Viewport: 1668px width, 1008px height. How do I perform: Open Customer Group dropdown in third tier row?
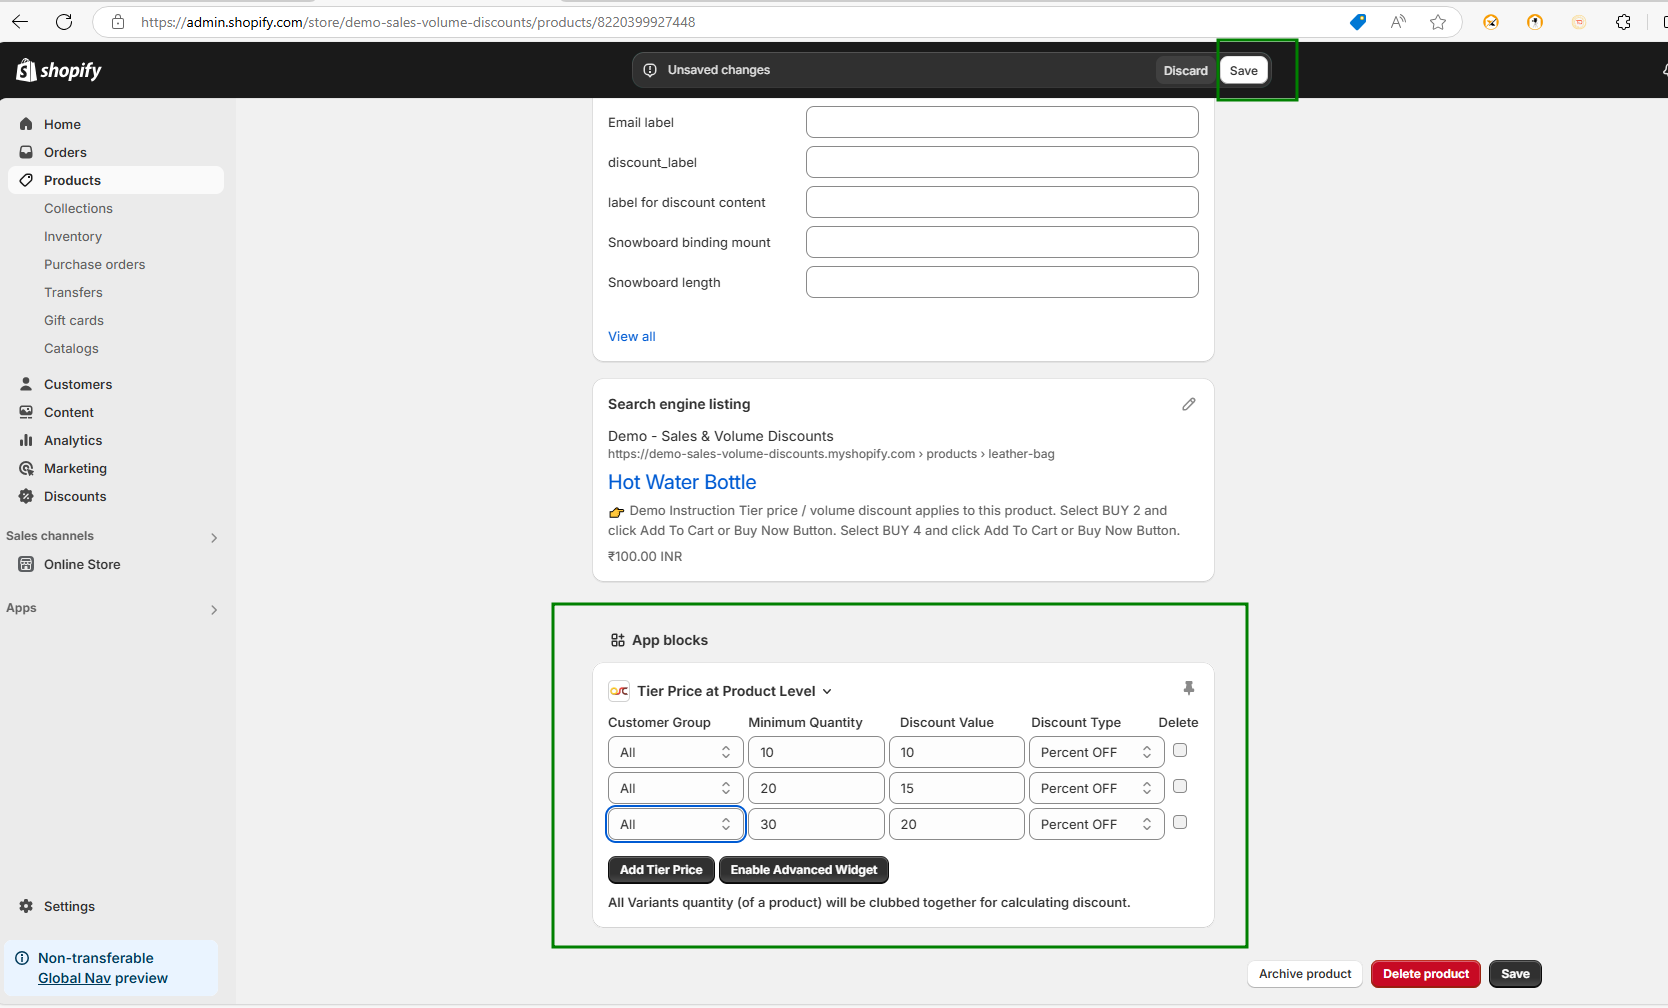(x=675, y=824)
